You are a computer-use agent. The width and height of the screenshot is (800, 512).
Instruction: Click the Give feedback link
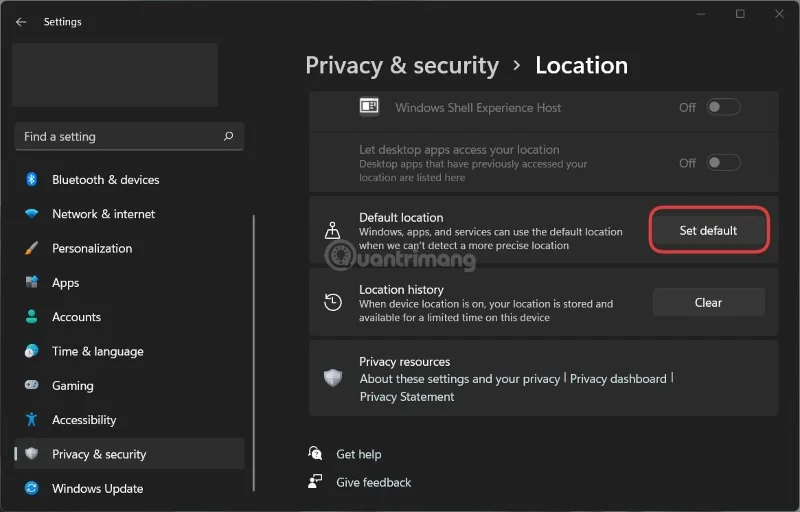pos(373,482)
